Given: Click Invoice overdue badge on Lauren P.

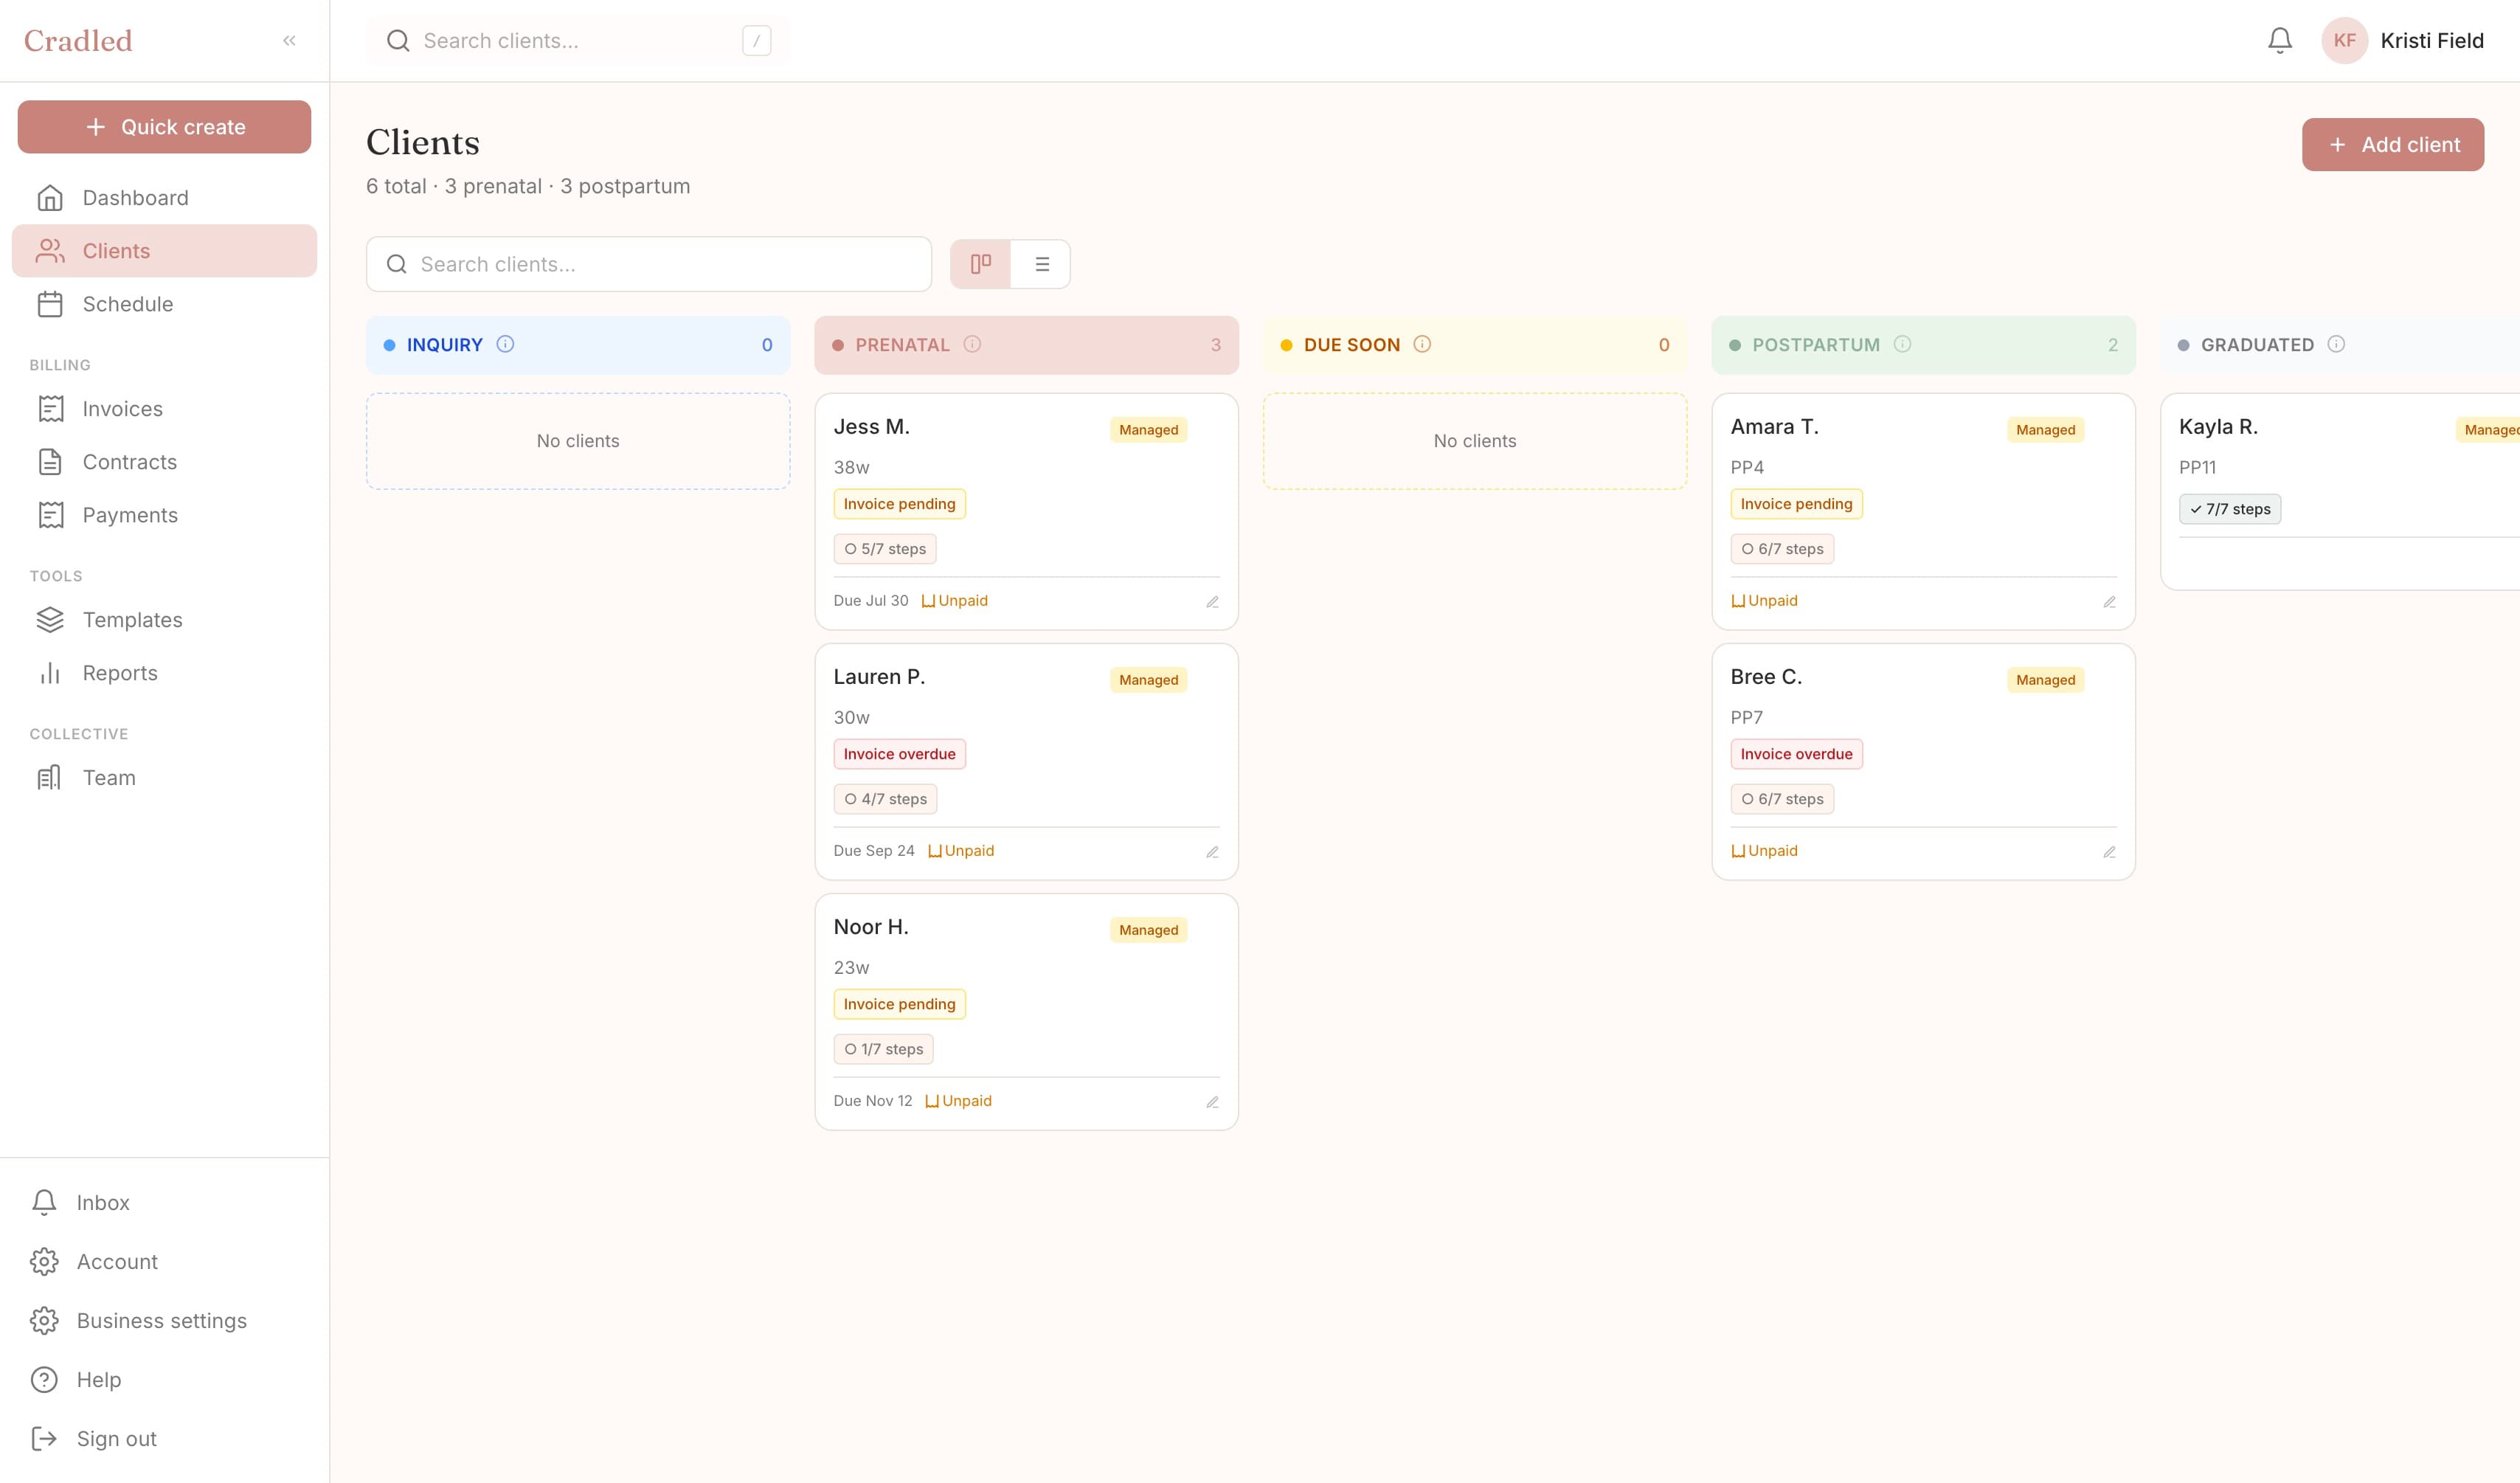Looking at the screenshot, I should pyautogui.click(x=899, y=754).
